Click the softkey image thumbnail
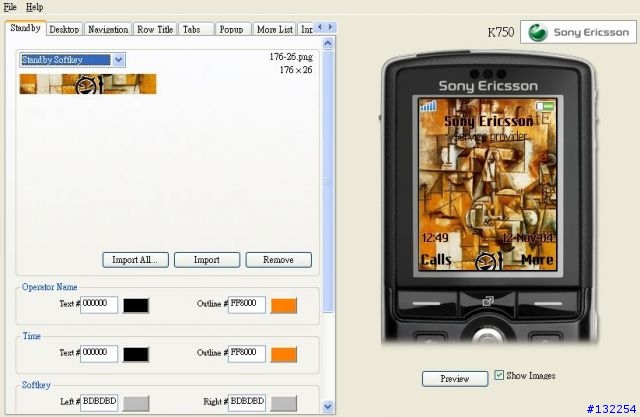The width and height of the screenshot is (640, 417). tap(88, 84)
